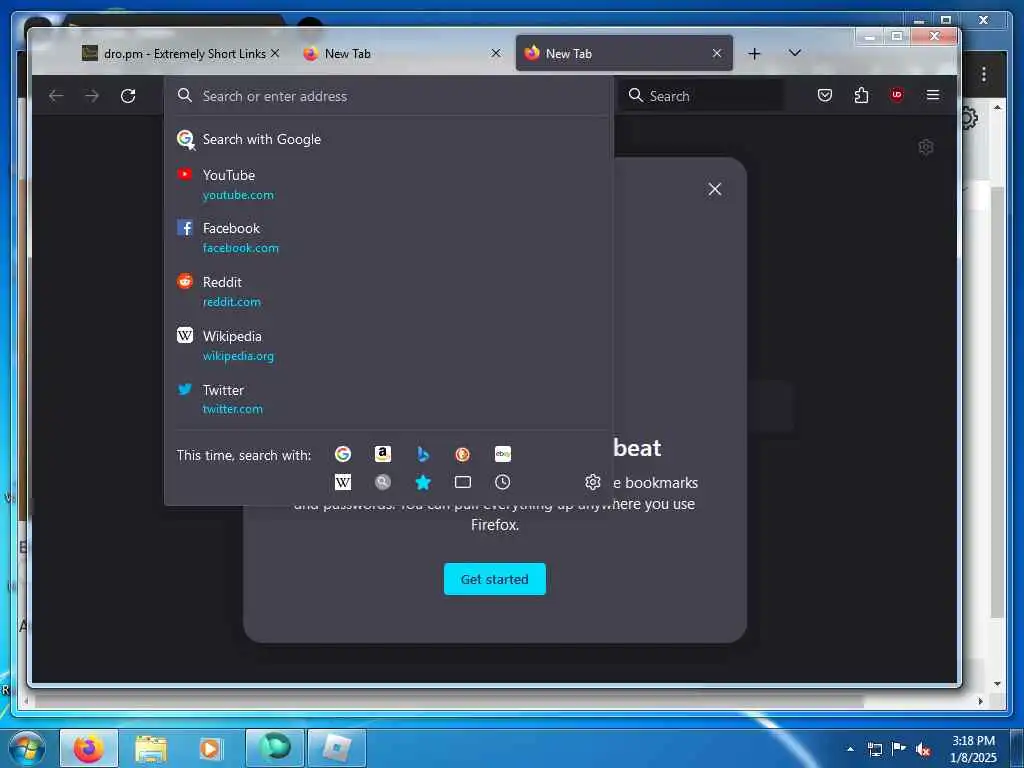The image size is (1024, 768).
Task: Search in History clock icon
Action: tap(502, 482)
